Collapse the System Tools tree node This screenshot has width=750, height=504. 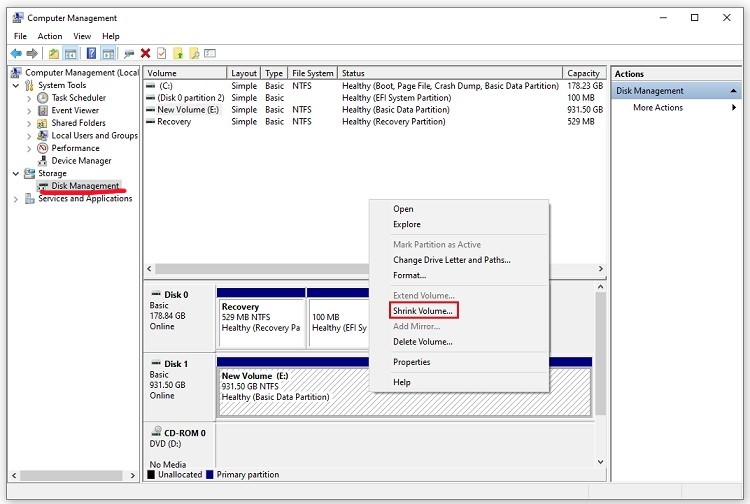click(16, 85)
